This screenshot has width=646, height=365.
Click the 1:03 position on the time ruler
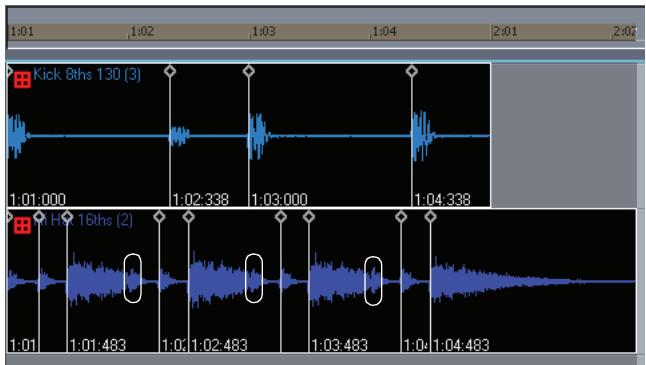point(264,31)
